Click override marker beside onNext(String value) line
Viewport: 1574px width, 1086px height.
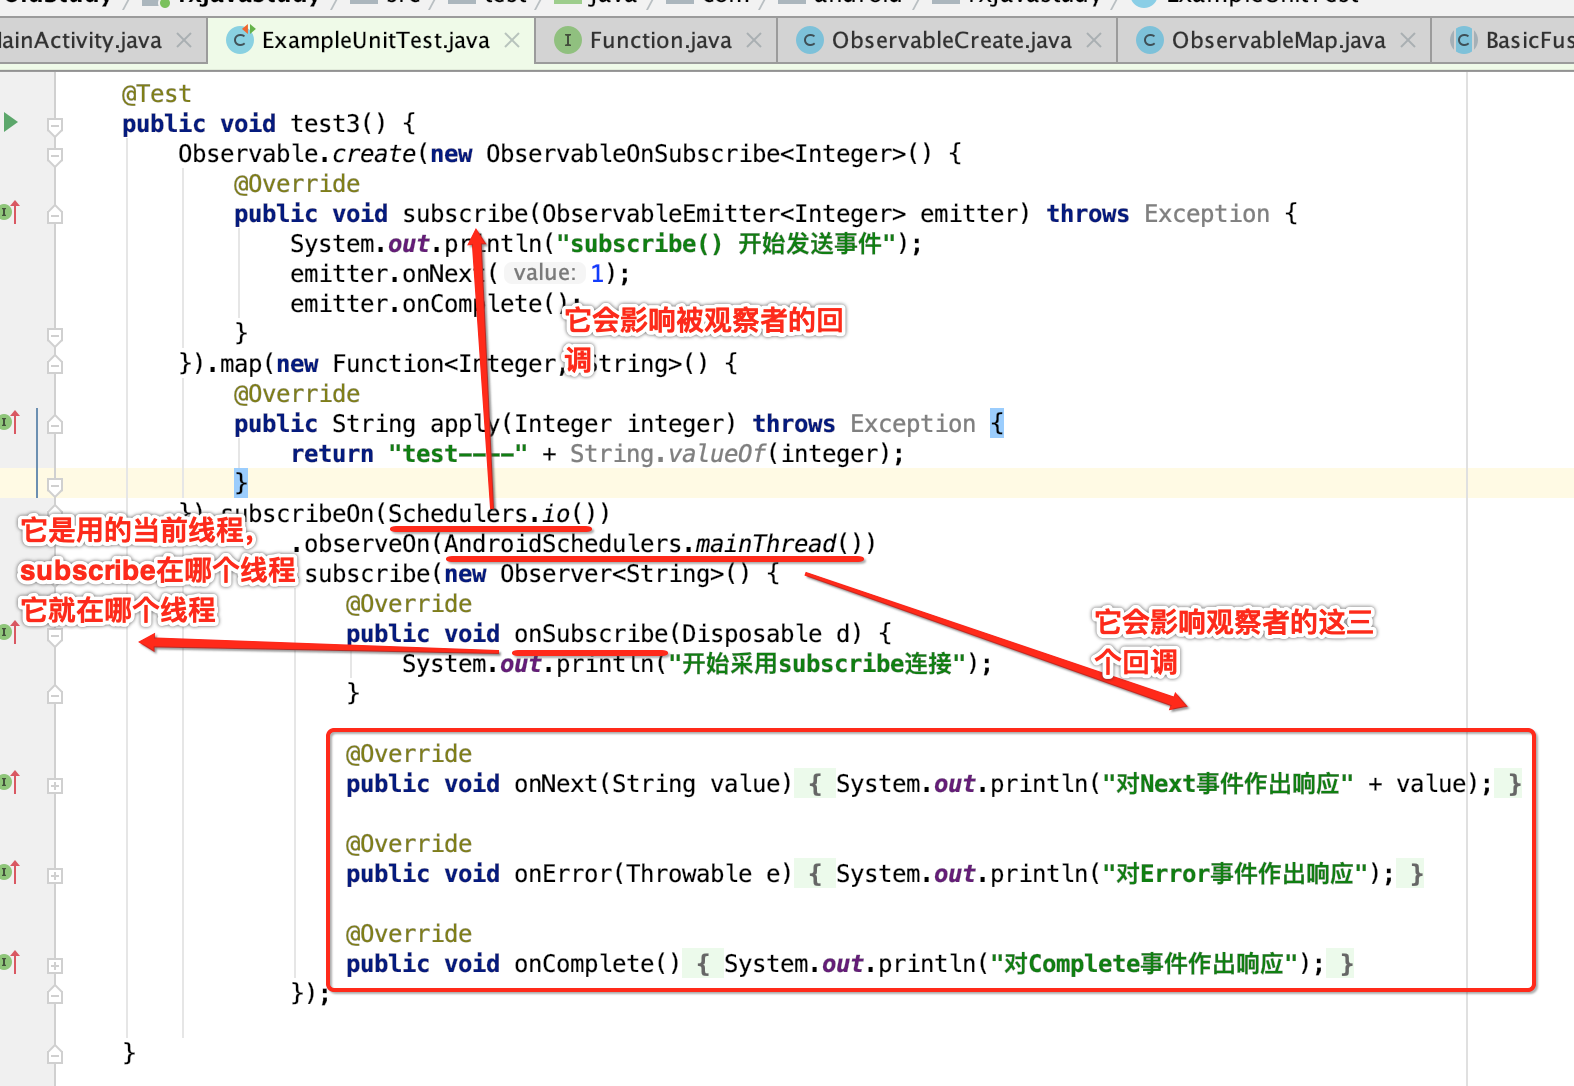point(9,782)
